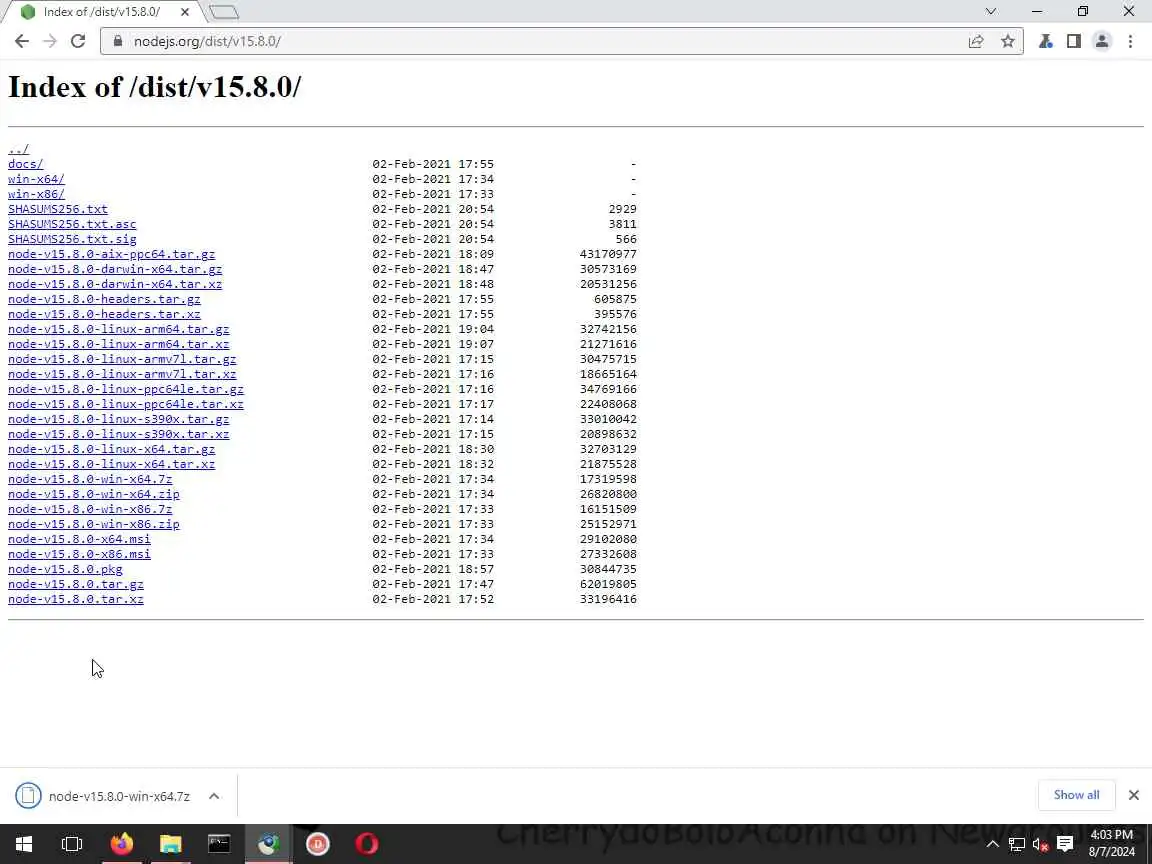Navigate to parent directory ../
1152x864 pixels.
click(18, 149)
